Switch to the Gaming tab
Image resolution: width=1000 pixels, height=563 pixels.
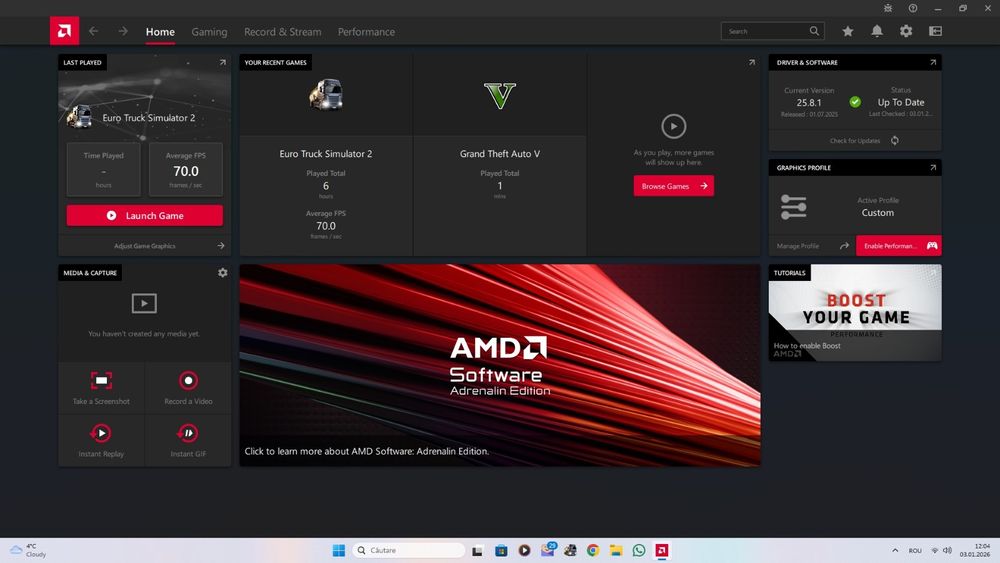209,32
